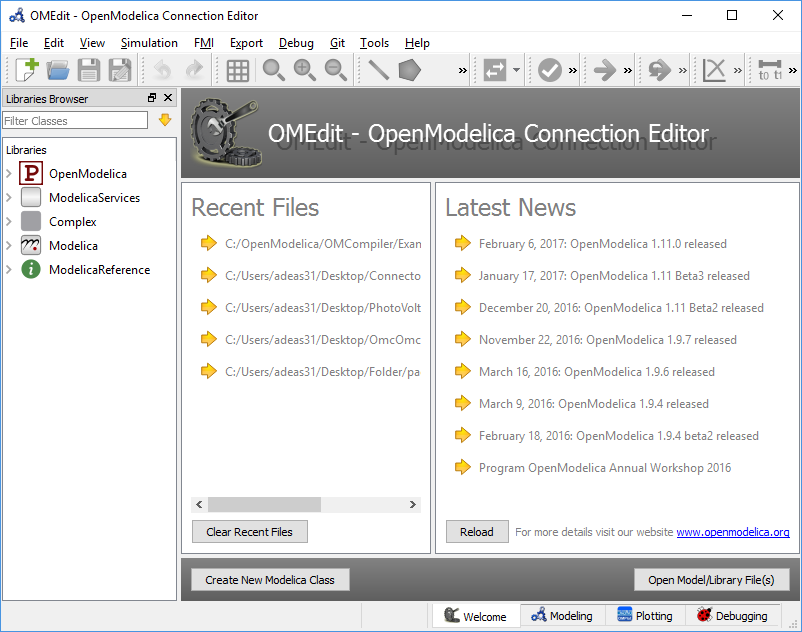Click the Check Model checkmark icon
The image size is (802, 632).
pos(549,70)
